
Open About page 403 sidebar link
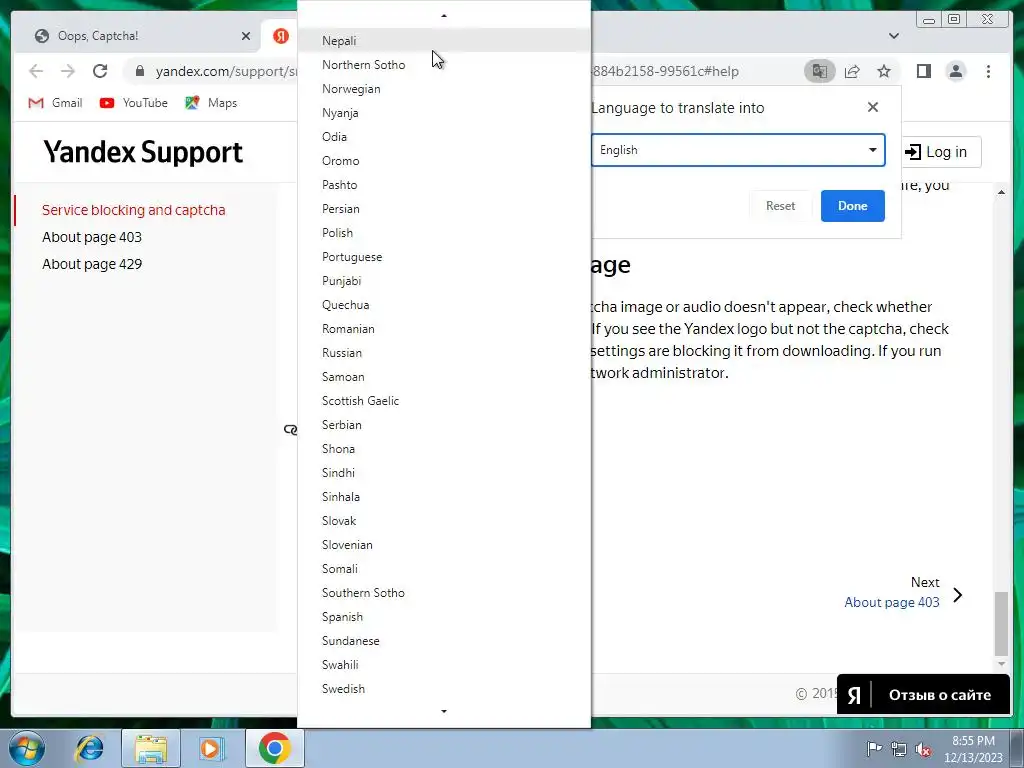[92, 237]
